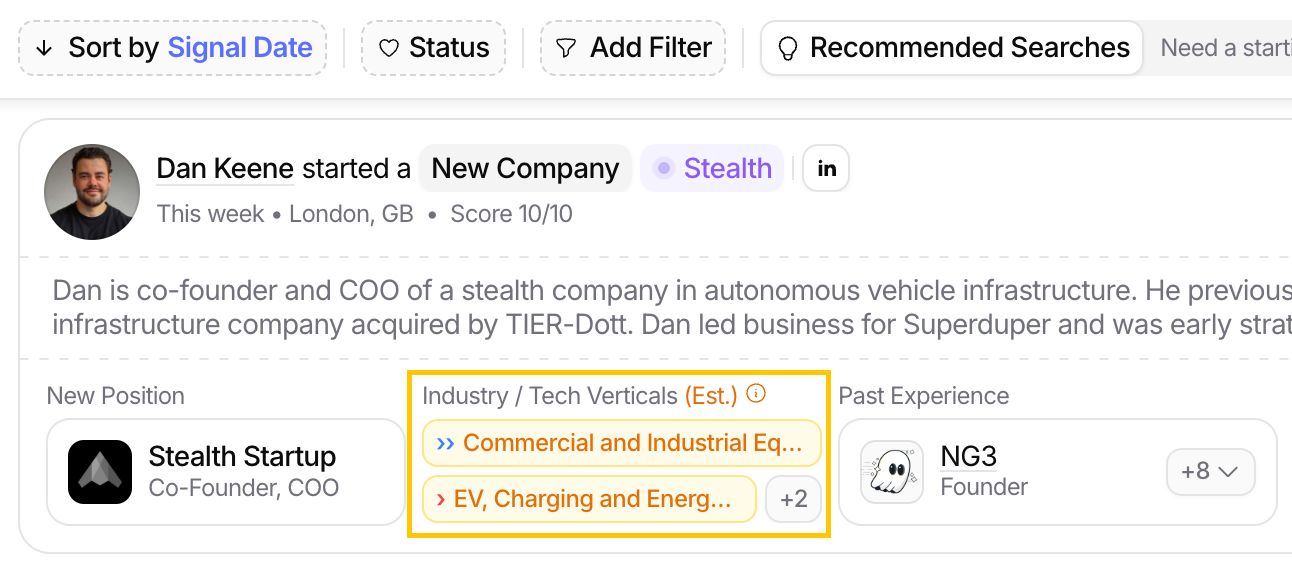Select the EV, Charging and Energy tag
1292x572 pixels.
click(589, 499)
